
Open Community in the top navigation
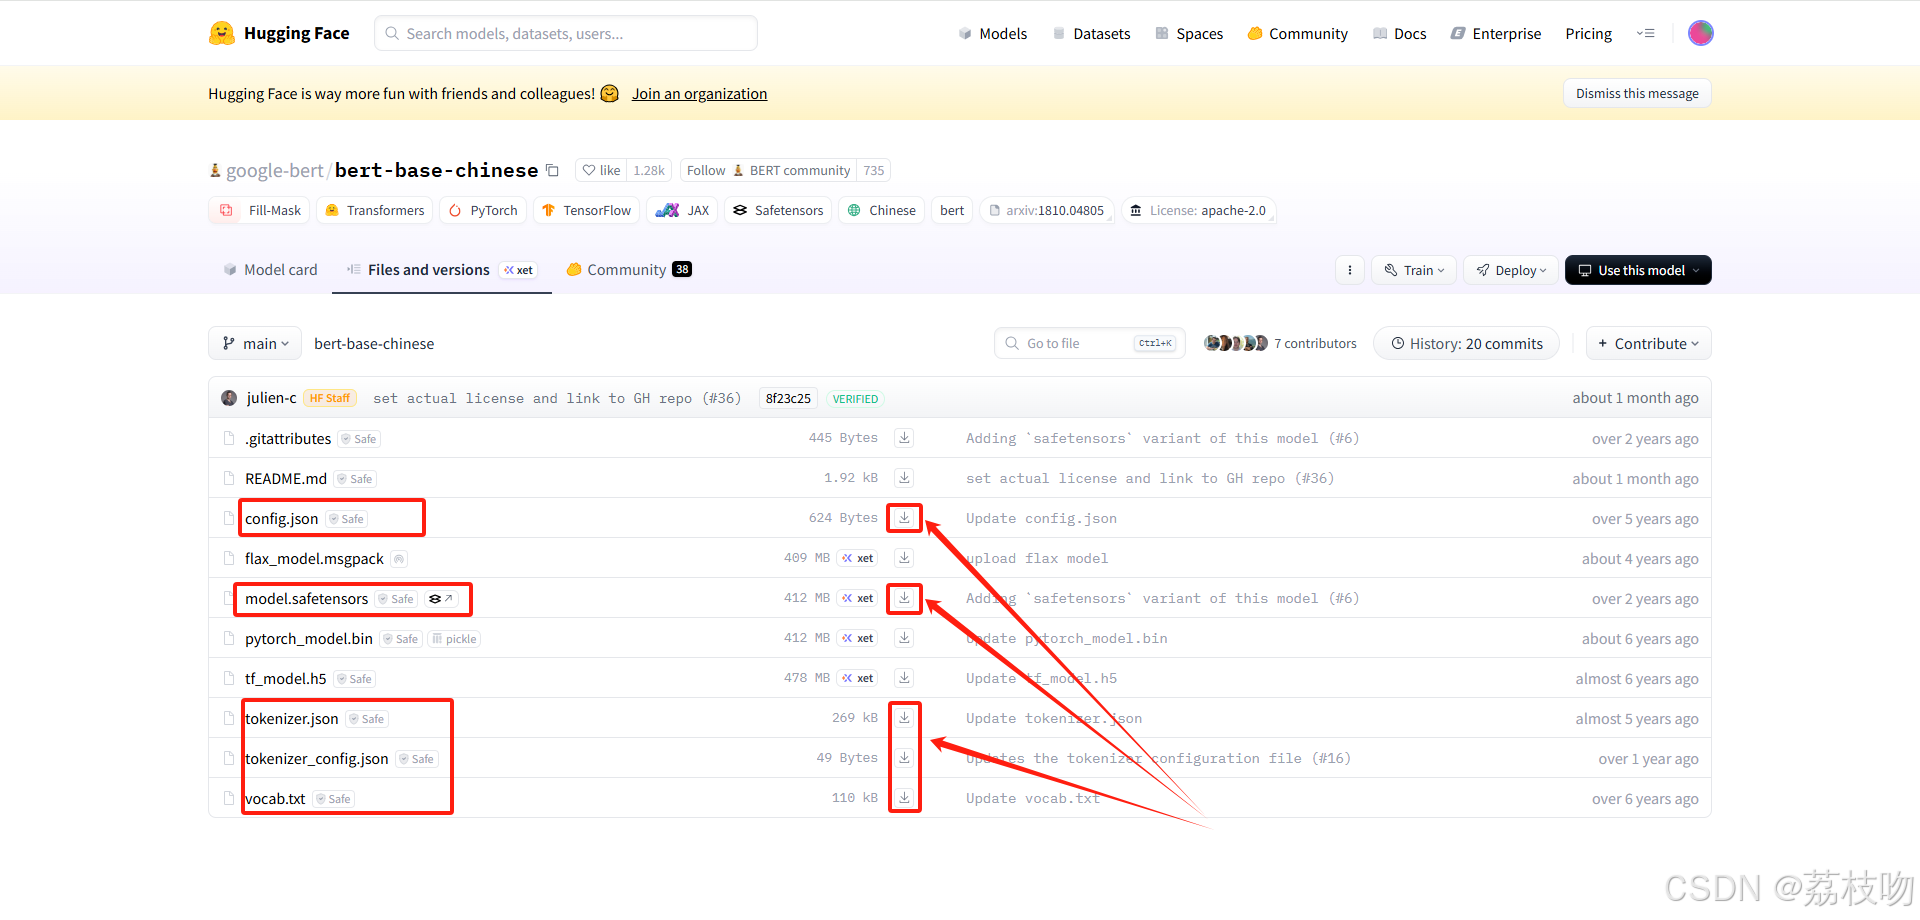coord(1297,33)
